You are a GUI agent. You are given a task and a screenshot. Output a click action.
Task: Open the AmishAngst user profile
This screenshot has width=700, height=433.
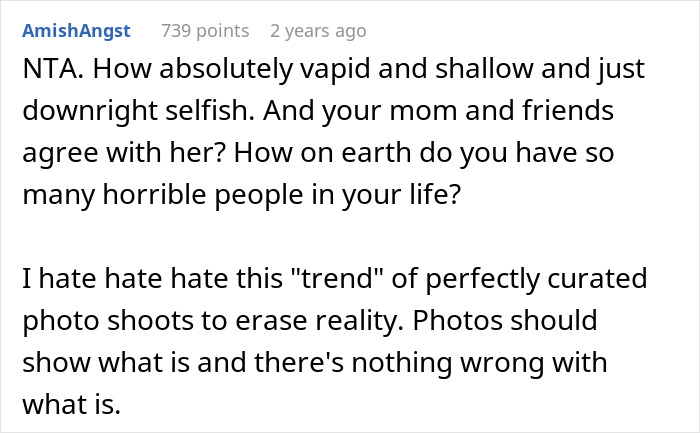click(x=76, y=31)
